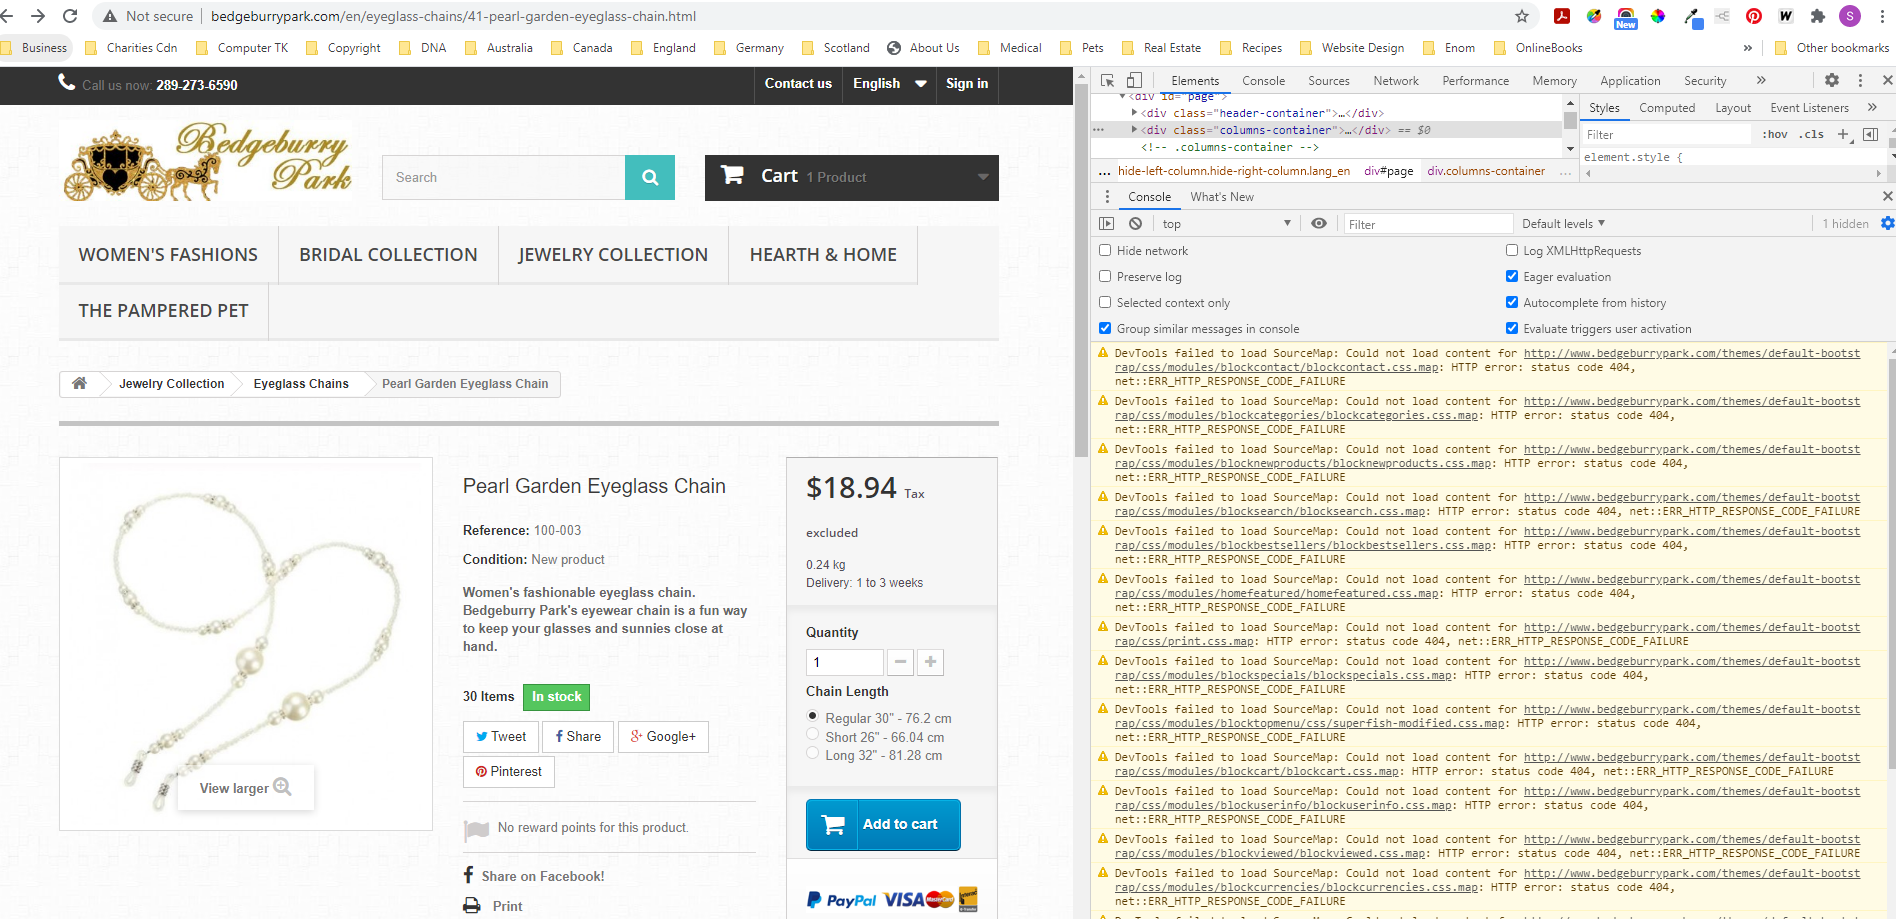Expand the header-container div node
The width and height of the screenshot is (1896, 919).
[x=1134, y=113]
